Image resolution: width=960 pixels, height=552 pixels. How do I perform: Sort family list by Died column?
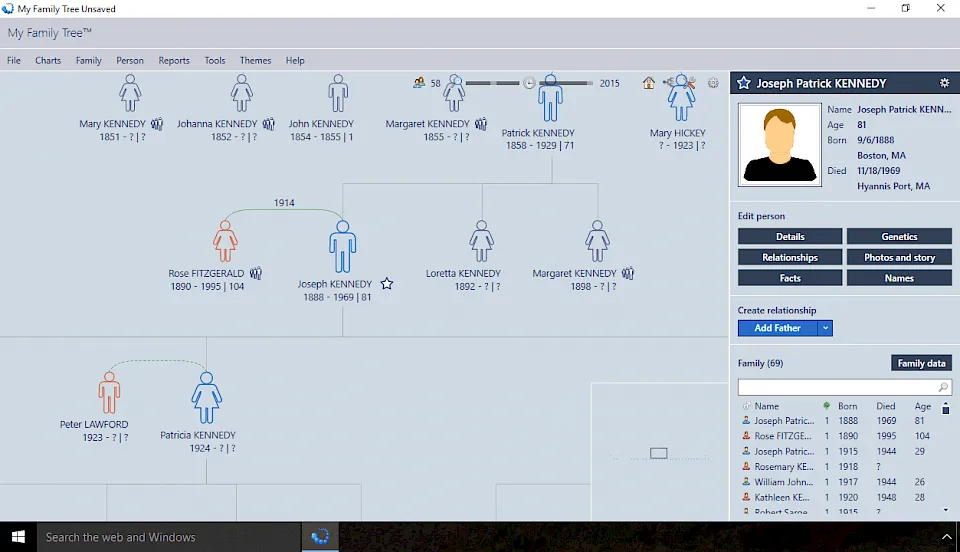(x=886, y=406)
